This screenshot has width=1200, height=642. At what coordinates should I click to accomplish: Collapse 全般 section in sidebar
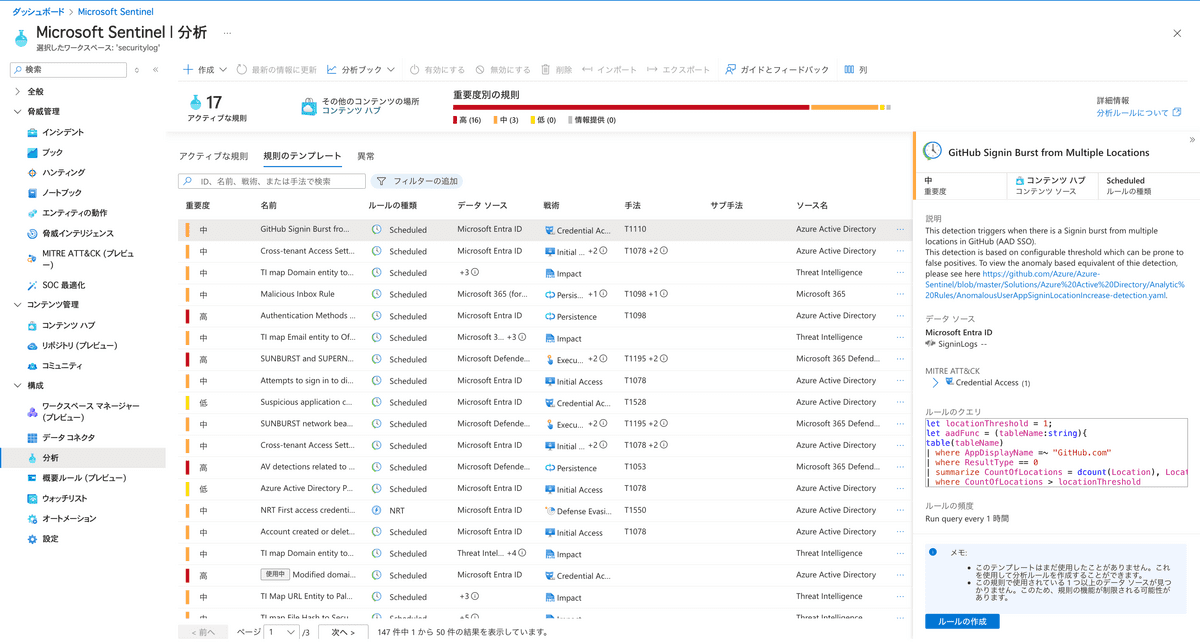(x=17, y=91)
